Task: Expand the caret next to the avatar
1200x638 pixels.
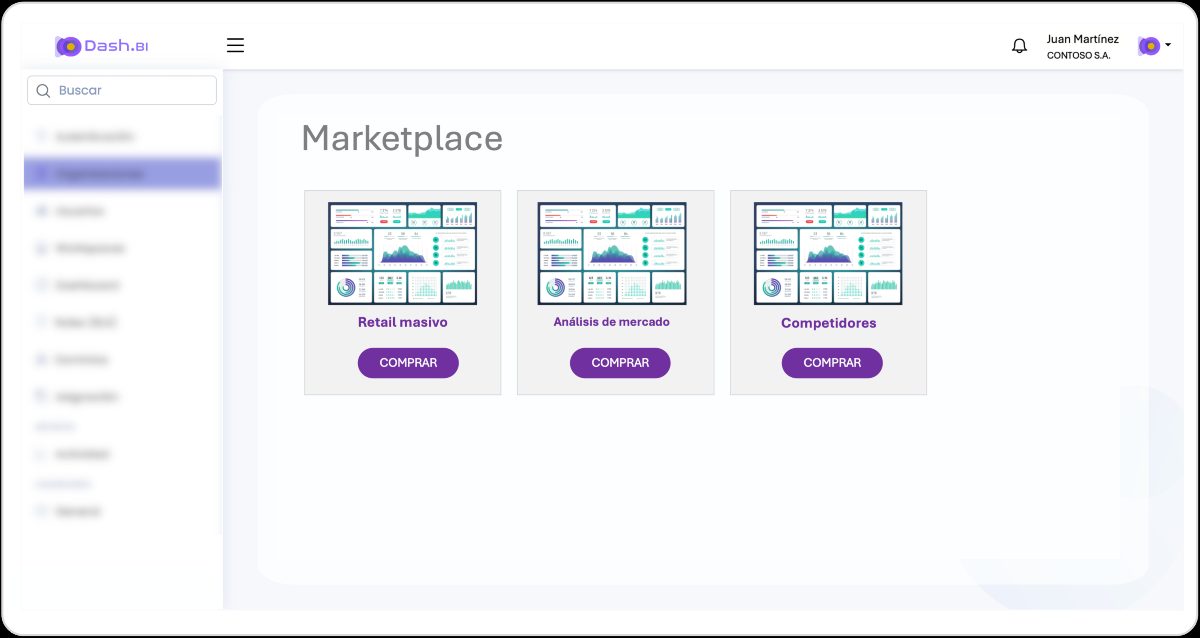Action: click(1167, 46)
